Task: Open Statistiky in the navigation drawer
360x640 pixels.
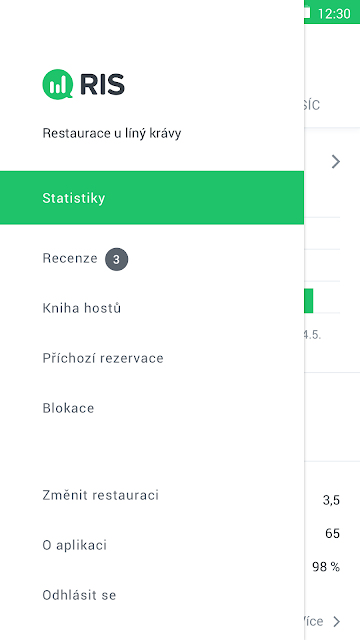Action: click(152, 198)
